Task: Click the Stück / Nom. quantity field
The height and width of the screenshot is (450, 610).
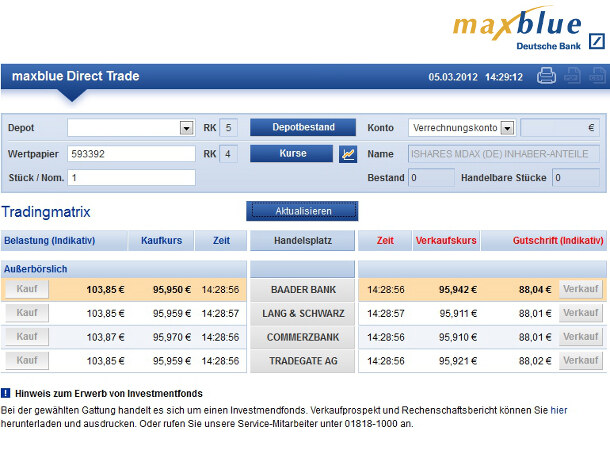Action: 130,178
